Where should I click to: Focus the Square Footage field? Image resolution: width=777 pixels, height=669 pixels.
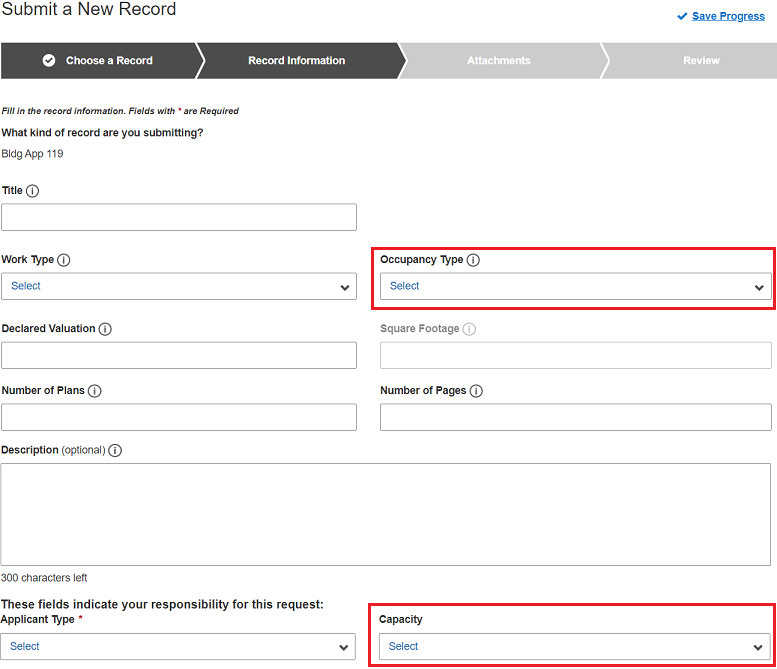coord(576,355)
